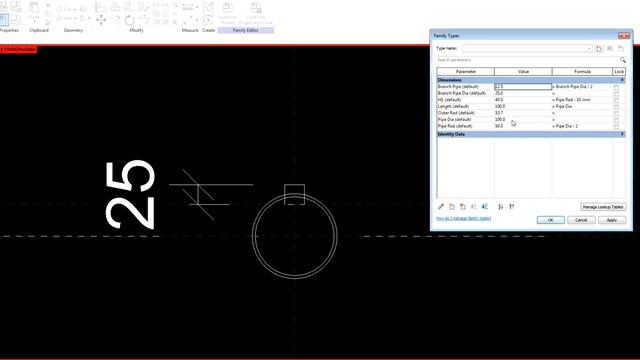The height and width of the screenshot is (360, 640).
Task: Click the Ht value cell 40.0
Action: pos(523,100)
